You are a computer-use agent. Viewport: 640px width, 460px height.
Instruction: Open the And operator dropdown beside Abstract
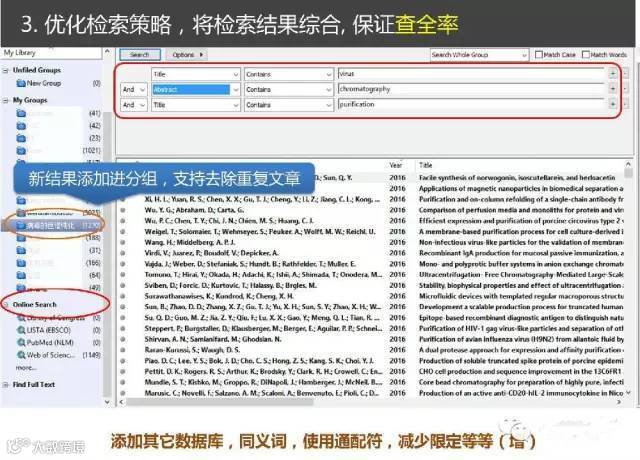pos(133,89)
